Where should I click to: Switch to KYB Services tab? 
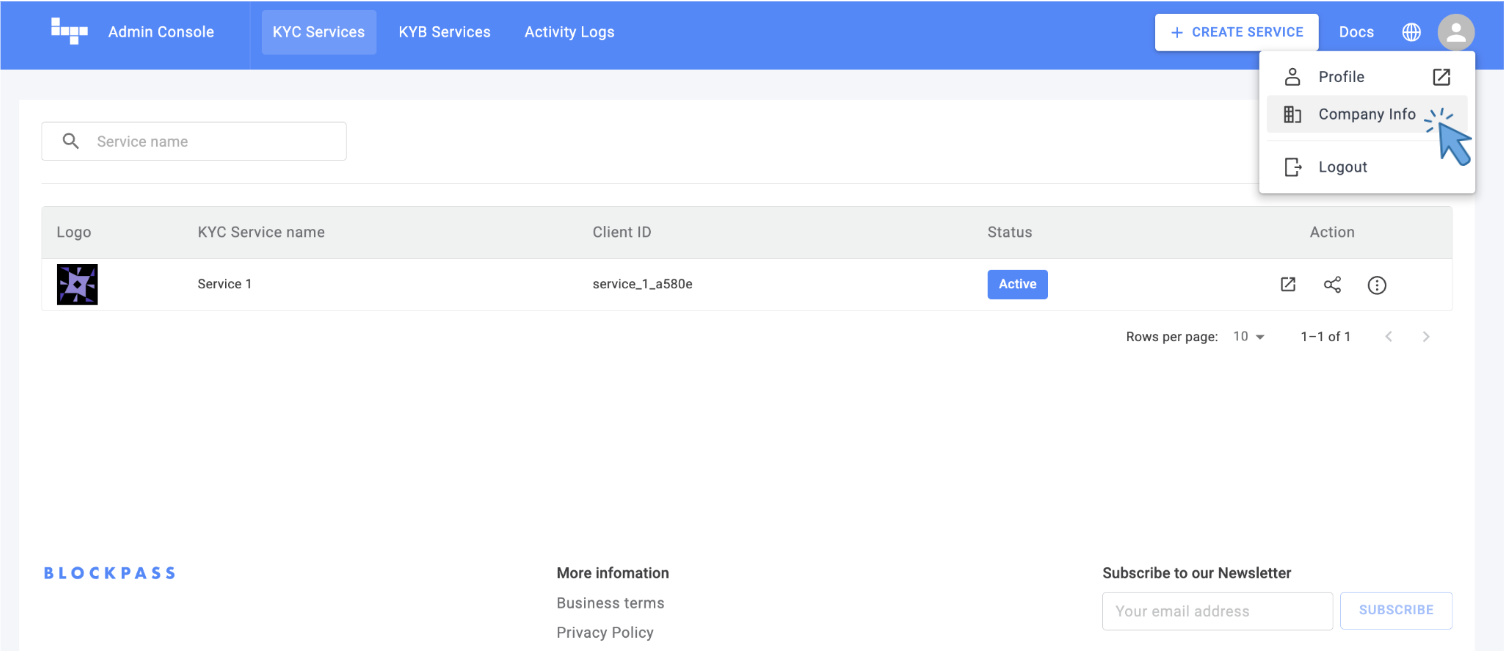[444, 32]
